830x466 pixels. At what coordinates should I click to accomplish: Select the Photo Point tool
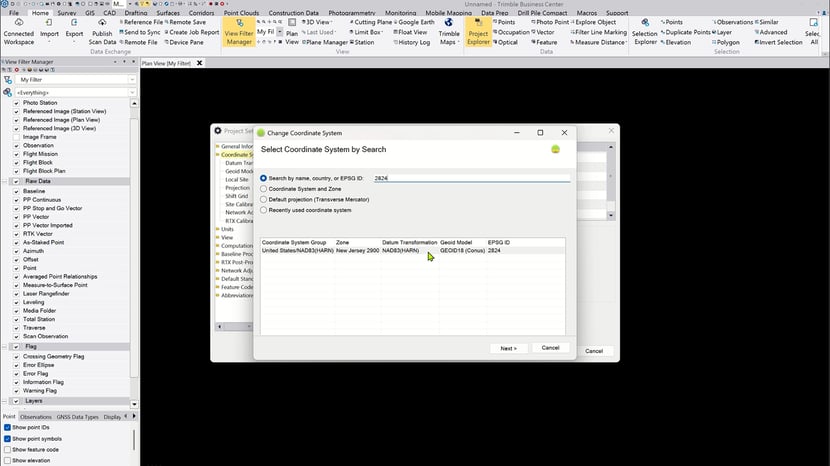(550, 22)
